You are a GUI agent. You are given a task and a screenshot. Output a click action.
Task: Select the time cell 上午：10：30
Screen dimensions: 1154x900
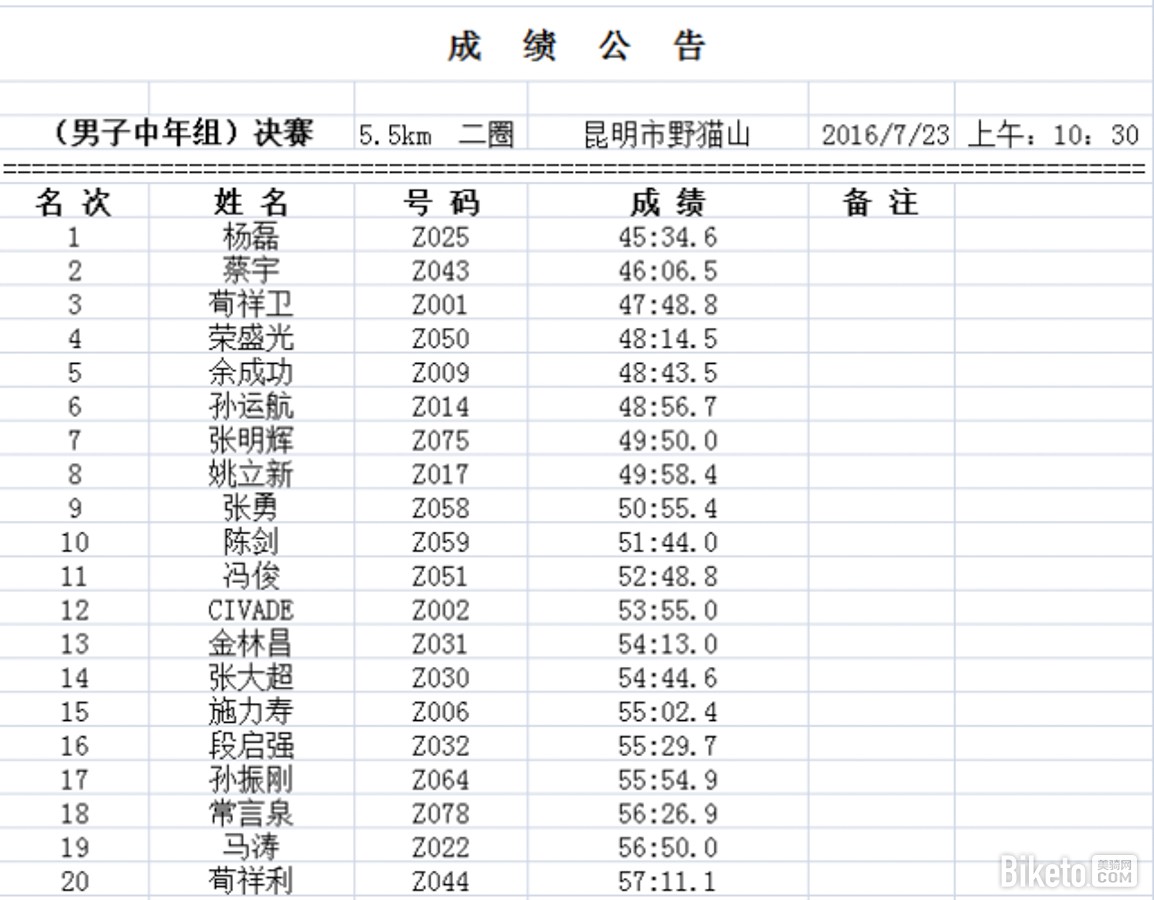1053,134
